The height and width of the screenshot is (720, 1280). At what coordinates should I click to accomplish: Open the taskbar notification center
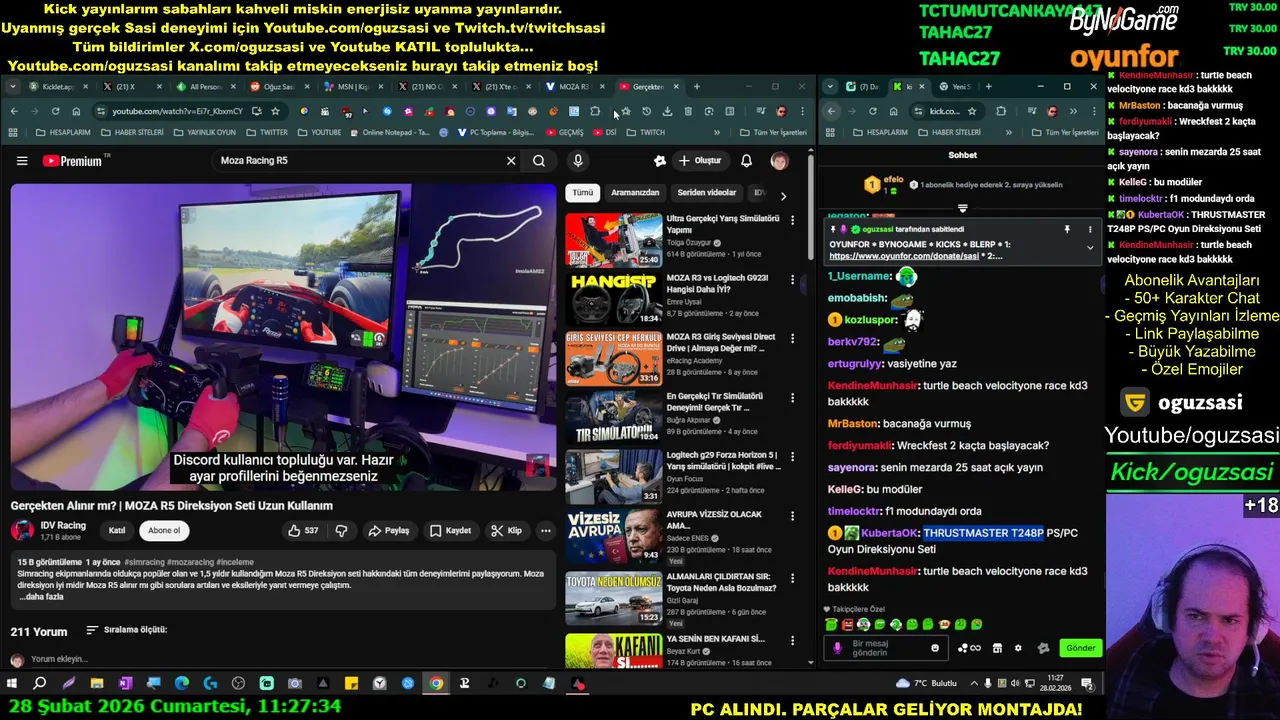pyautogui.click(x=1087, y=684)
